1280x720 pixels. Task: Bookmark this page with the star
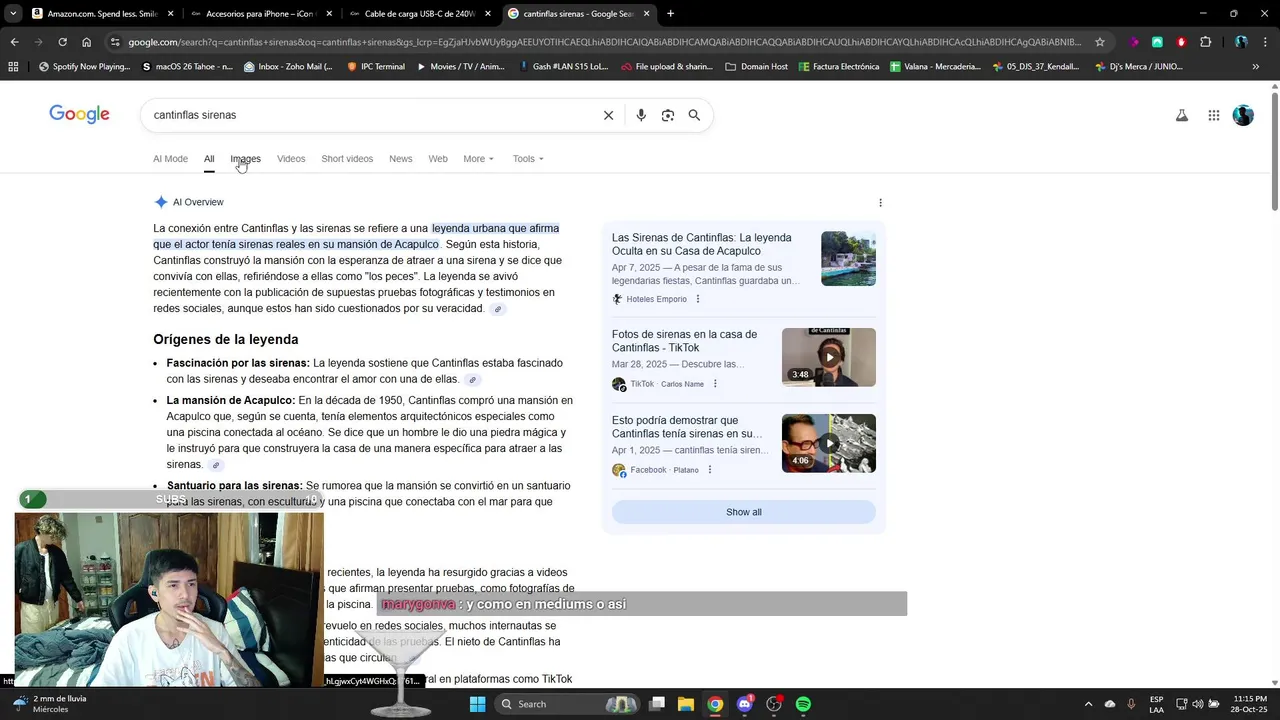[x=1100, y=42]
